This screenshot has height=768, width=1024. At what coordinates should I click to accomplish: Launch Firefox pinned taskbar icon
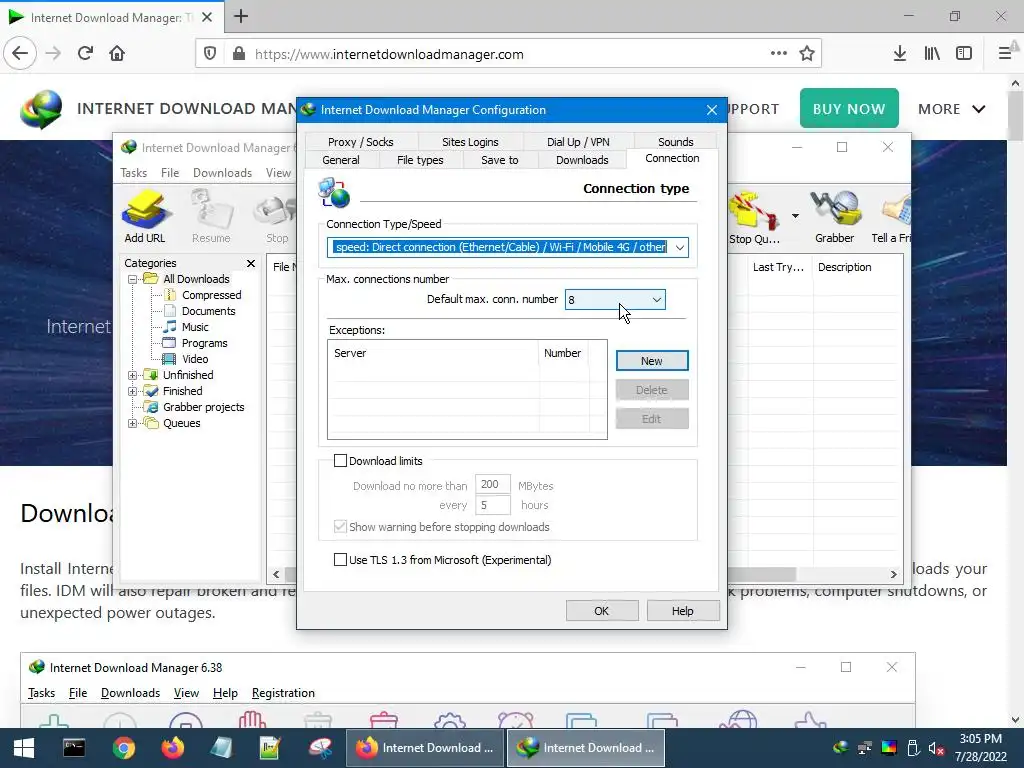coord(173,748)
